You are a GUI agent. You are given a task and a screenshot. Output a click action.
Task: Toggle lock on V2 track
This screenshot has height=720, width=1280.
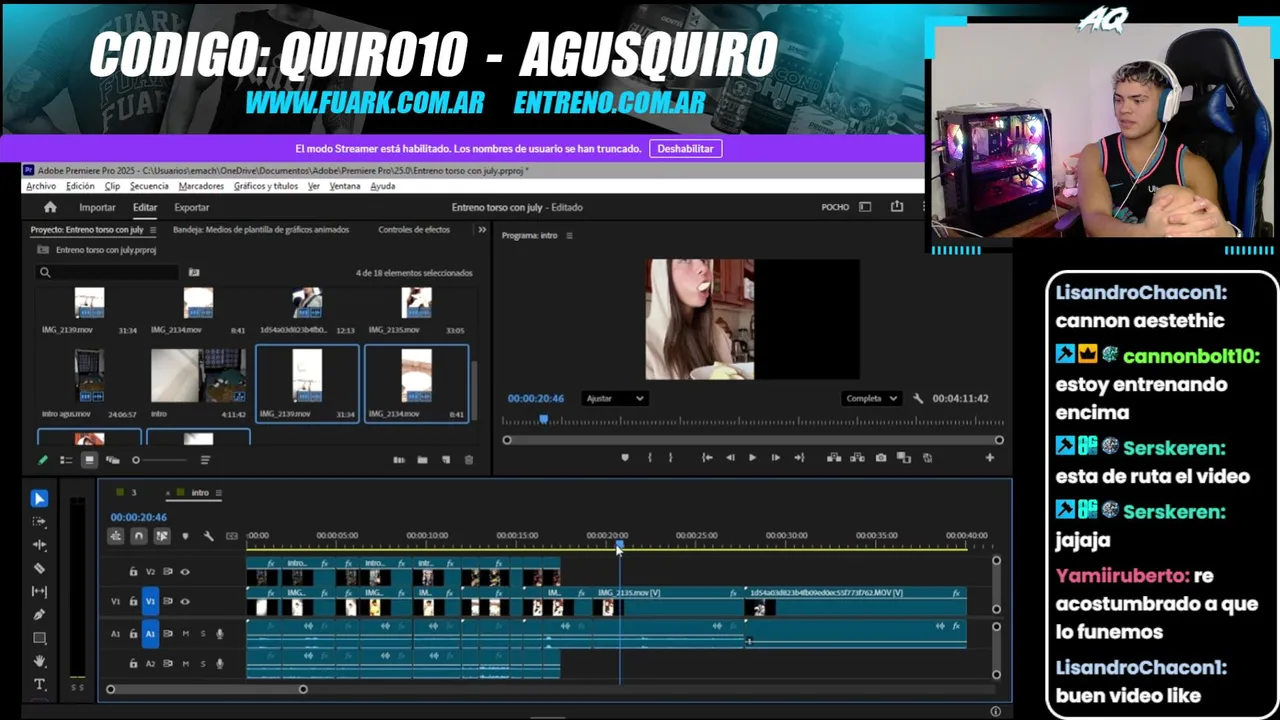pyautogui.click(x=133, y=572)
